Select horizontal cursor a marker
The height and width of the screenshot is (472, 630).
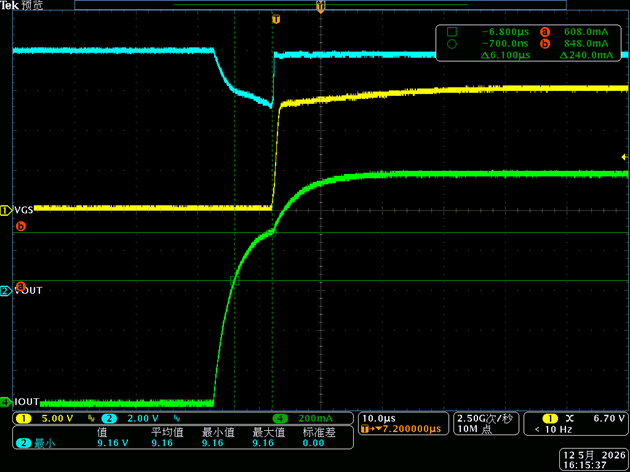point(20,286)
